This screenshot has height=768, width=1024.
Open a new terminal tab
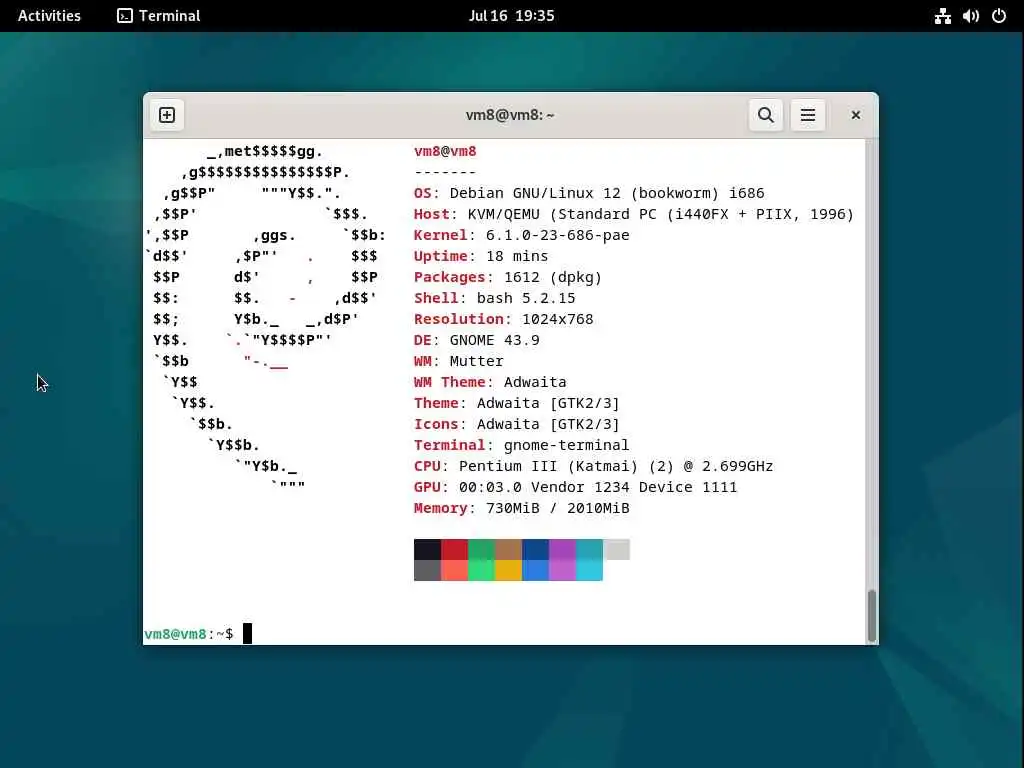click(167, 115)
